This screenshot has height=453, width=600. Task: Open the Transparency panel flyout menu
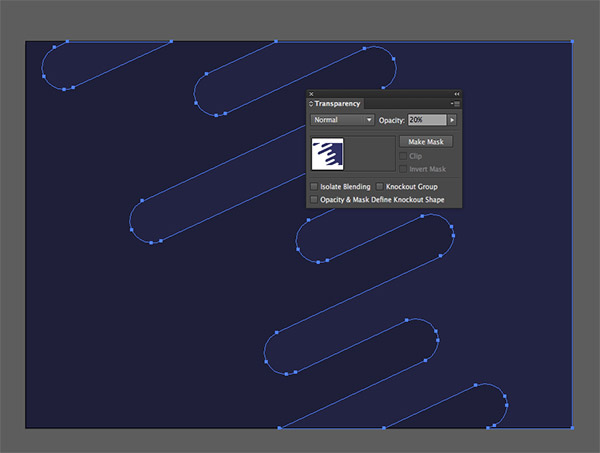455,104
